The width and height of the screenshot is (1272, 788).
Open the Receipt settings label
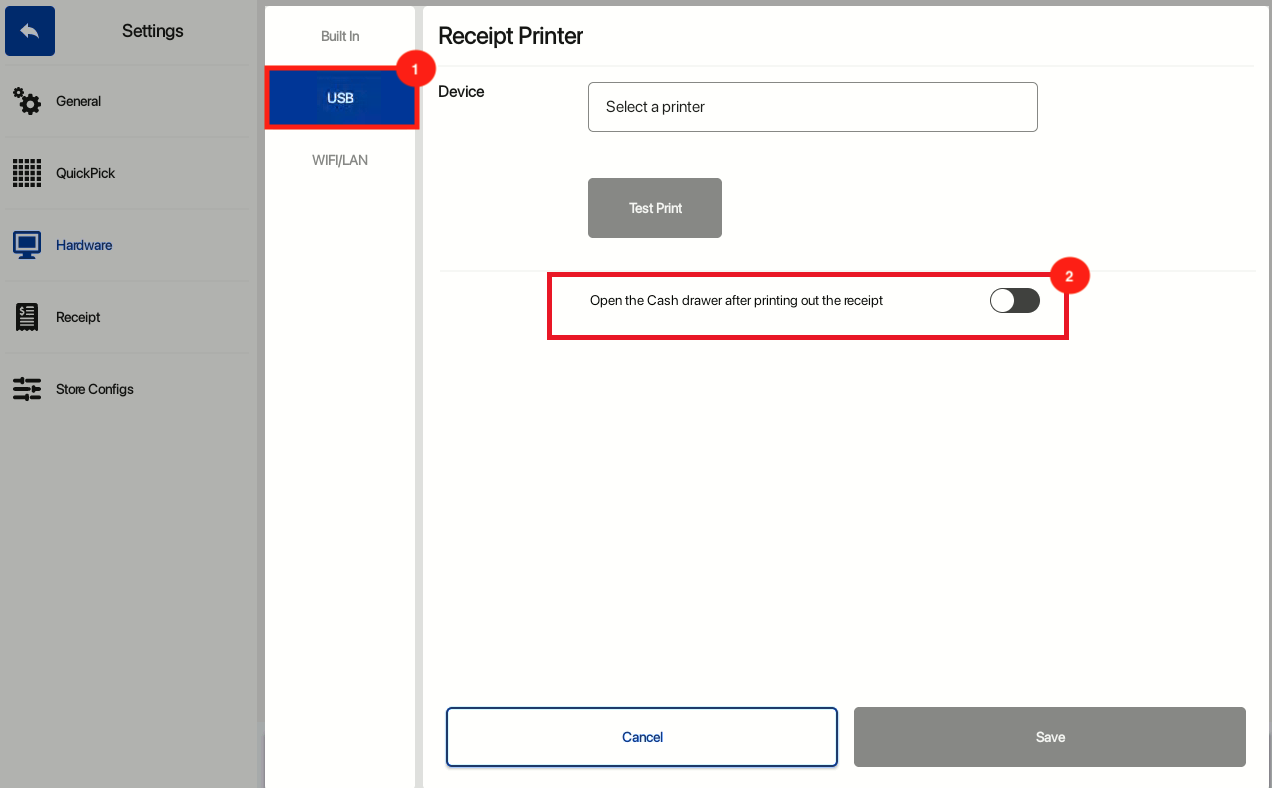pyautogui.click(x=79, y=317)
